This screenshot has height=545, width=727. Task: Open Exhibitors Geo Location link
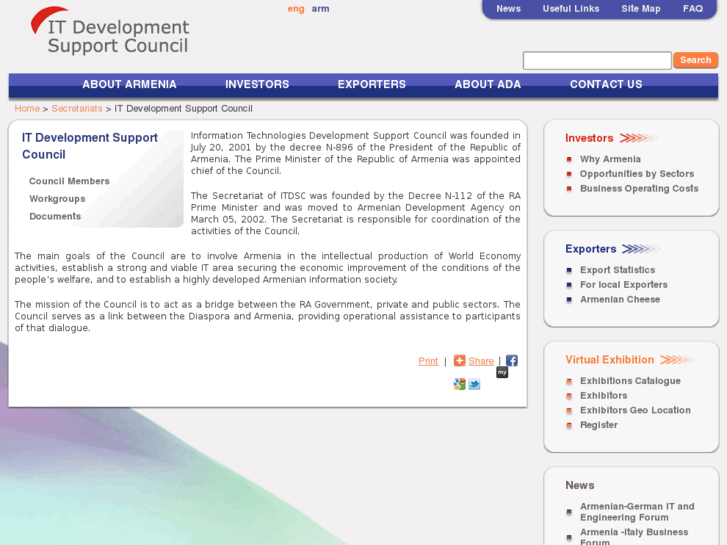(635, 410)
